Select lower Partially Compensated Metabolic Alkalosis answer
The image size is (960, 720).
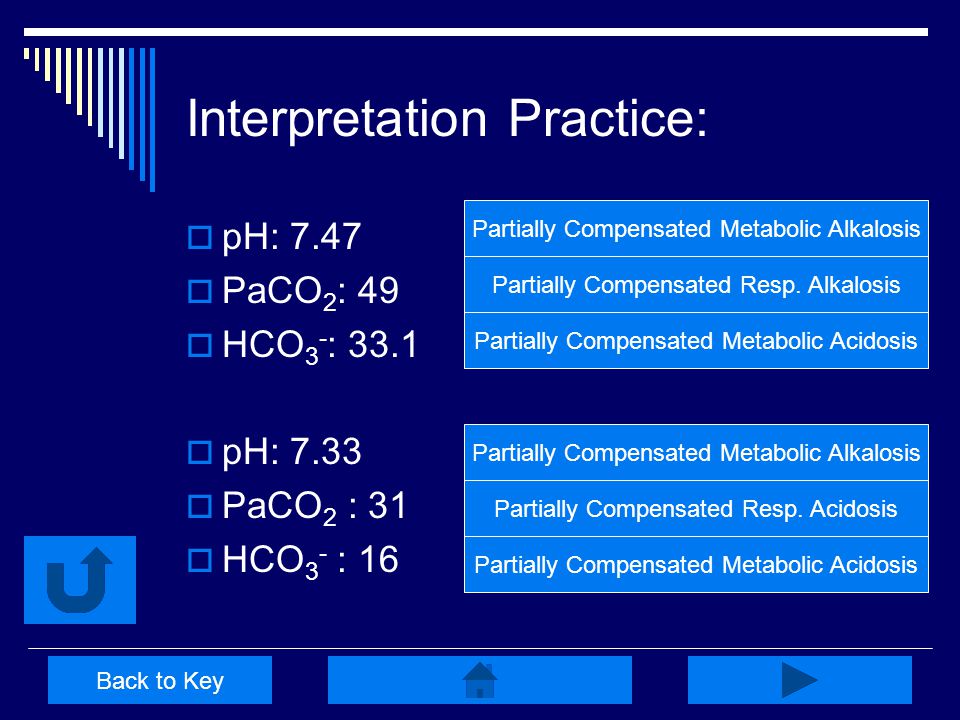pyautogui.click(x=696, y=452)
